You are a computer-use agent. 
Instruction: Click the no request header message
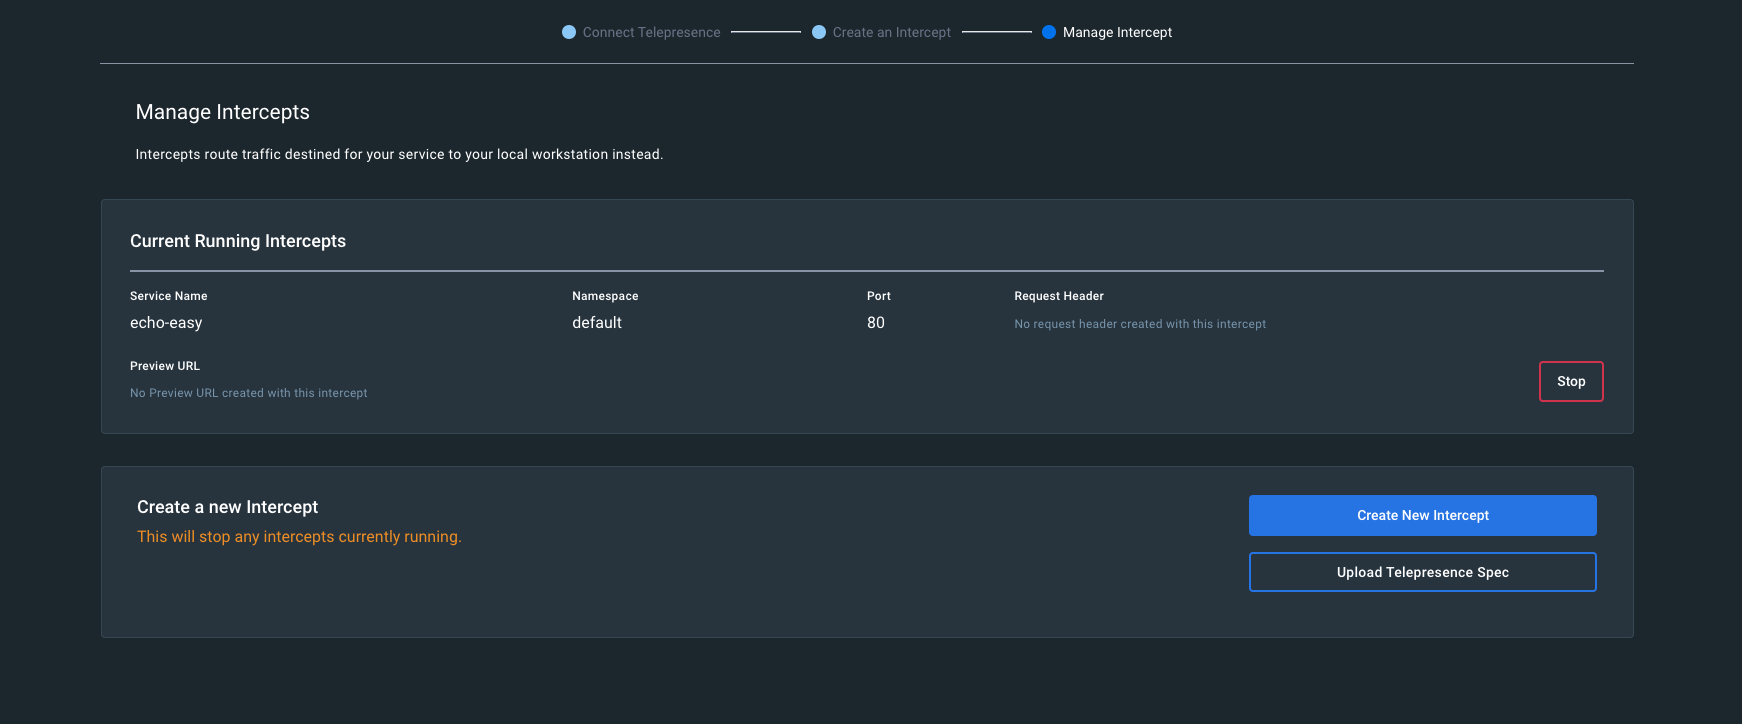point(1140,324)
